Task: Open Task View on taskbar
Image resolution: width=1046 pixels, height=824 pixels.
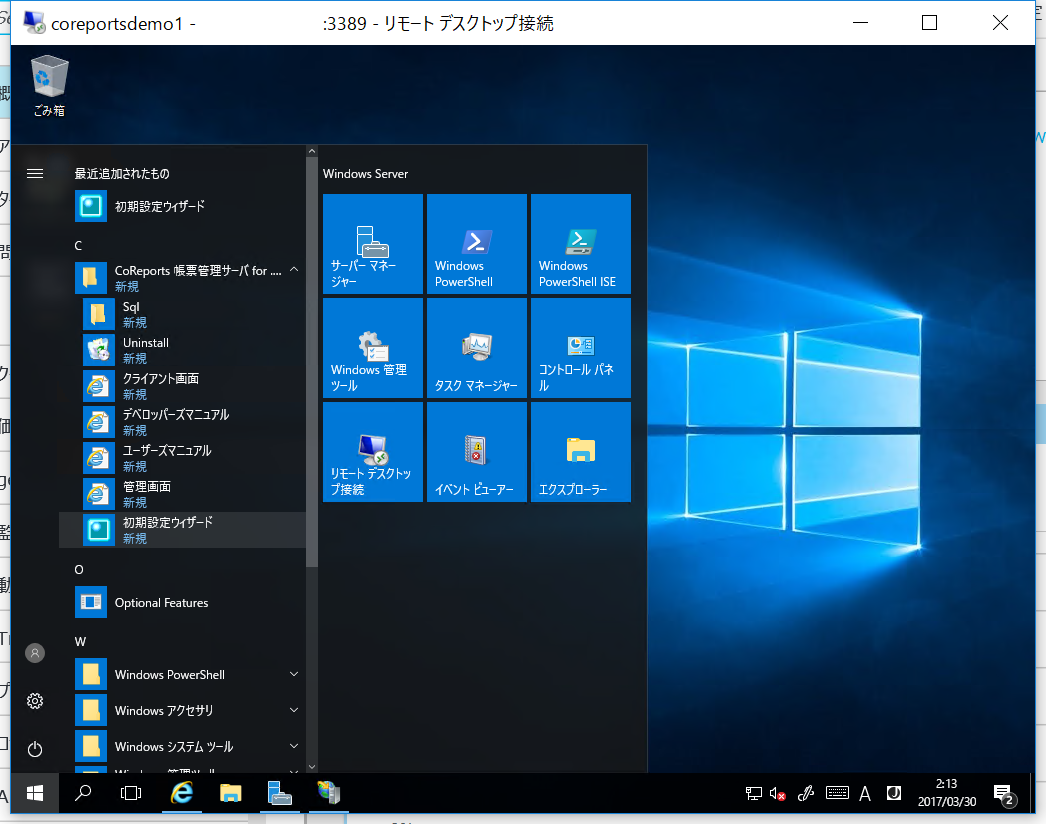Action: [131, 793]
